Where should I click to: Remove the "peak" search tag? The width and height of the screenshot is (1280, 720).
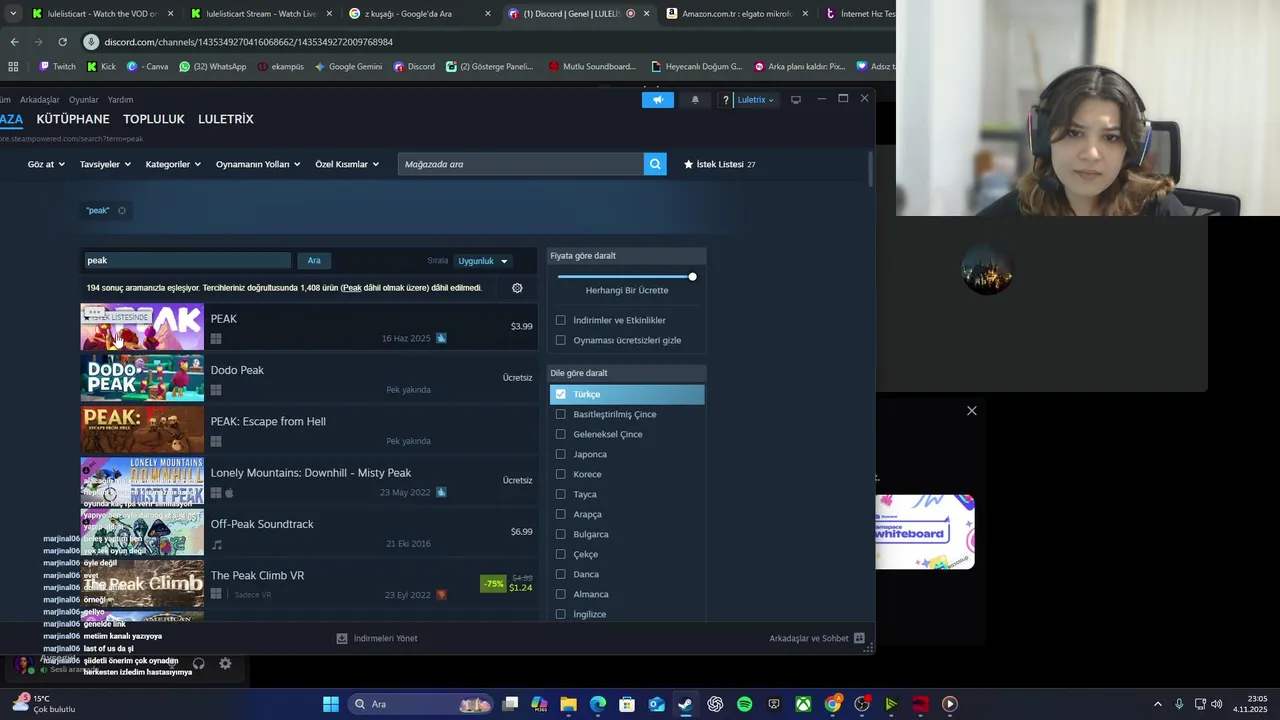(122, 210)
